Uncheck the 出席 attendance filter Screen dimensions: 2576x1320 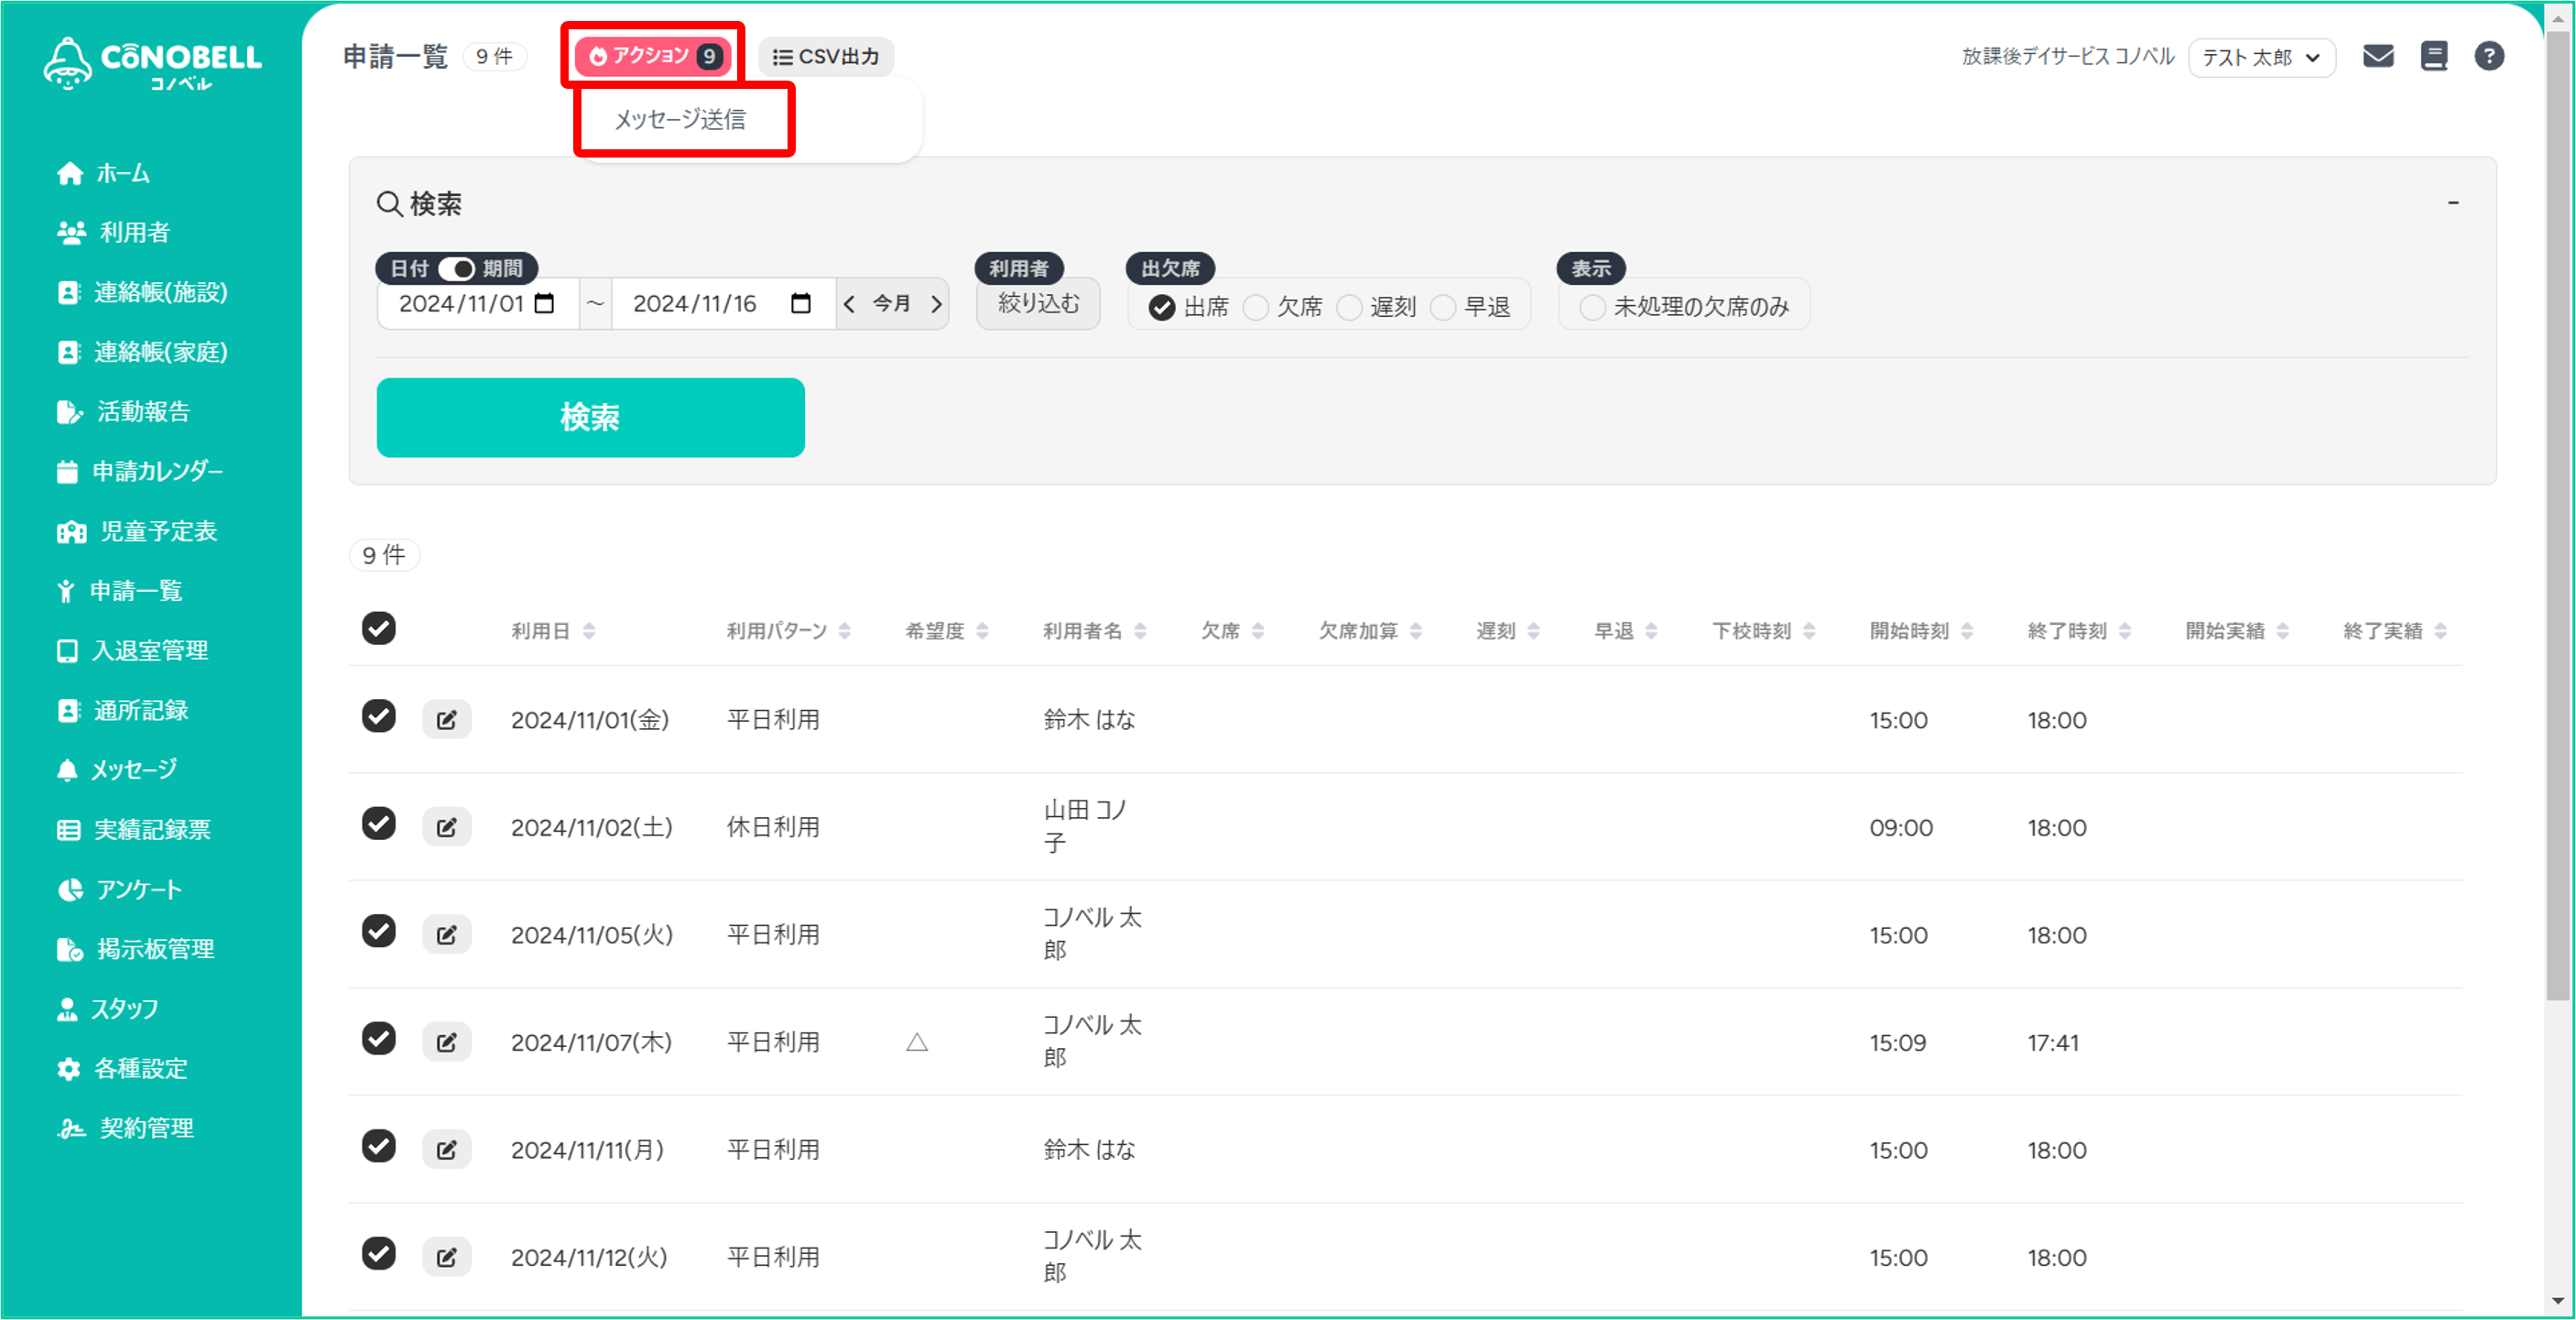[1161, 307]
